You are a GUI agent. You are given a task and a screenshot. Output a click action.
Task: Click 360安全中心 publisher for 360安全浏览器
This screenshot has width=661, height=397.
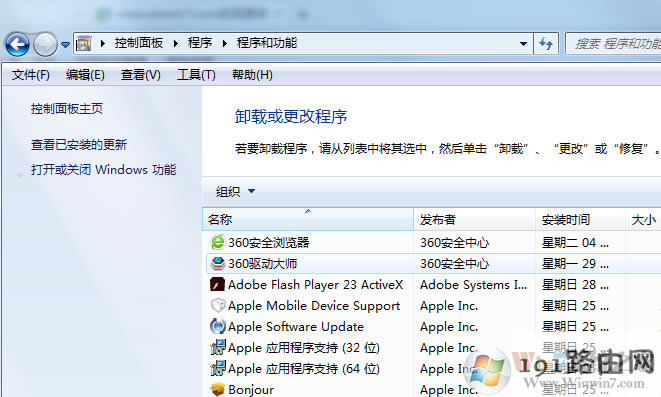(454, 243)
